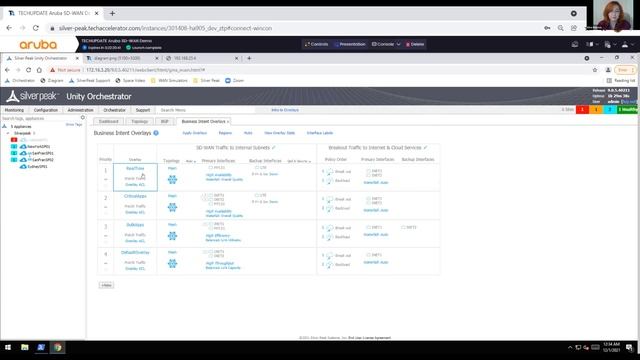The image size is (640, 360).
Task: Click the orange alarm count indicator
Action: tap(596, 109)
